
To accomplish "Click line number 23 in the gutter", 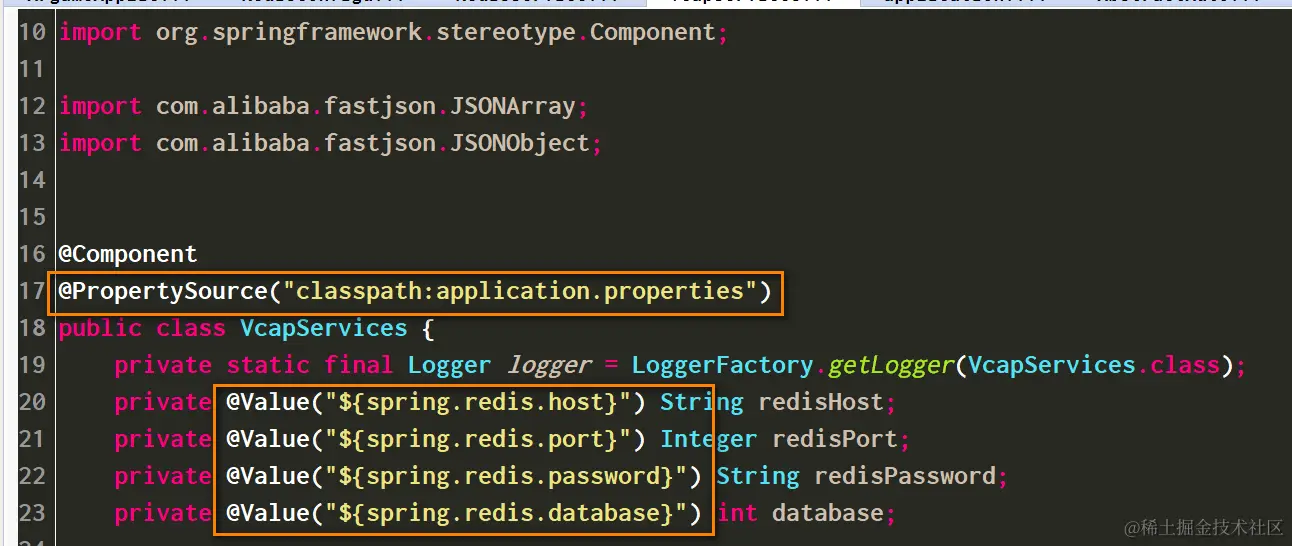I will tap(32, 514).
